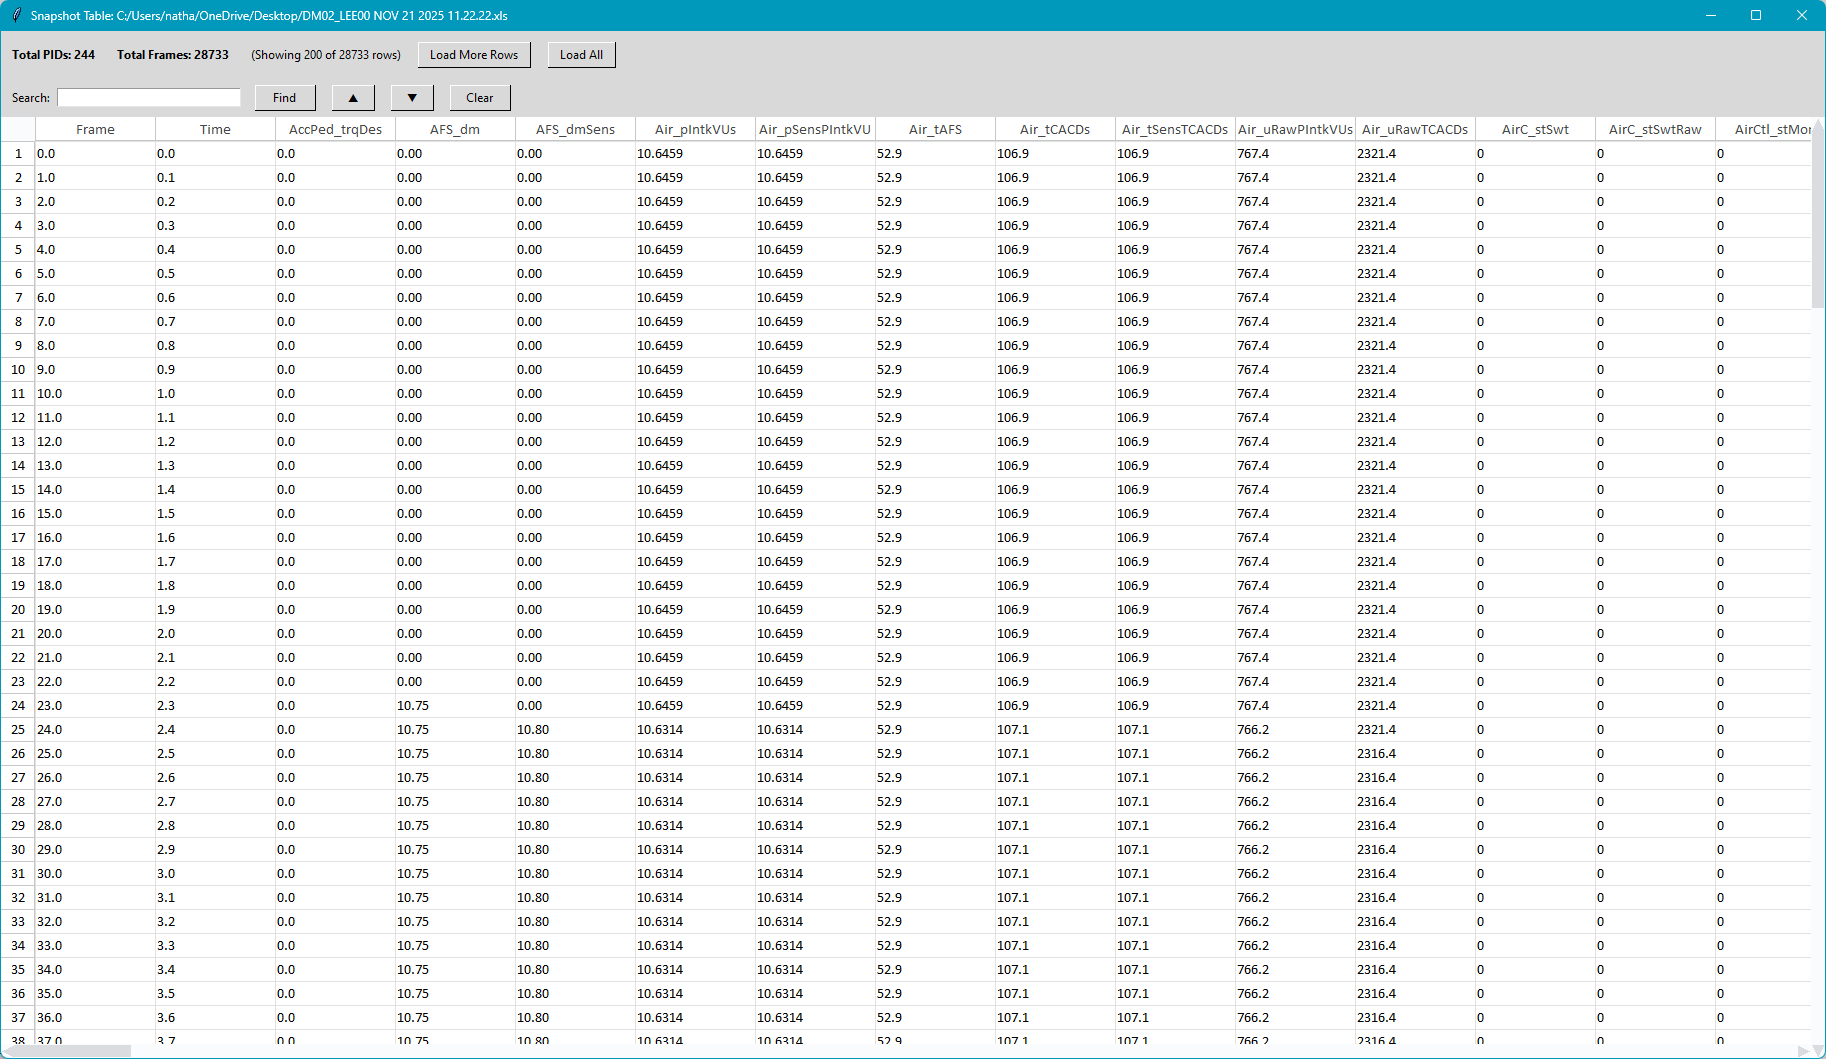Image resolution: width=1826 pixels, height=1059 pixels.
Task: Select the Air_pIntkVUs column header
Action: click(695, 129)
